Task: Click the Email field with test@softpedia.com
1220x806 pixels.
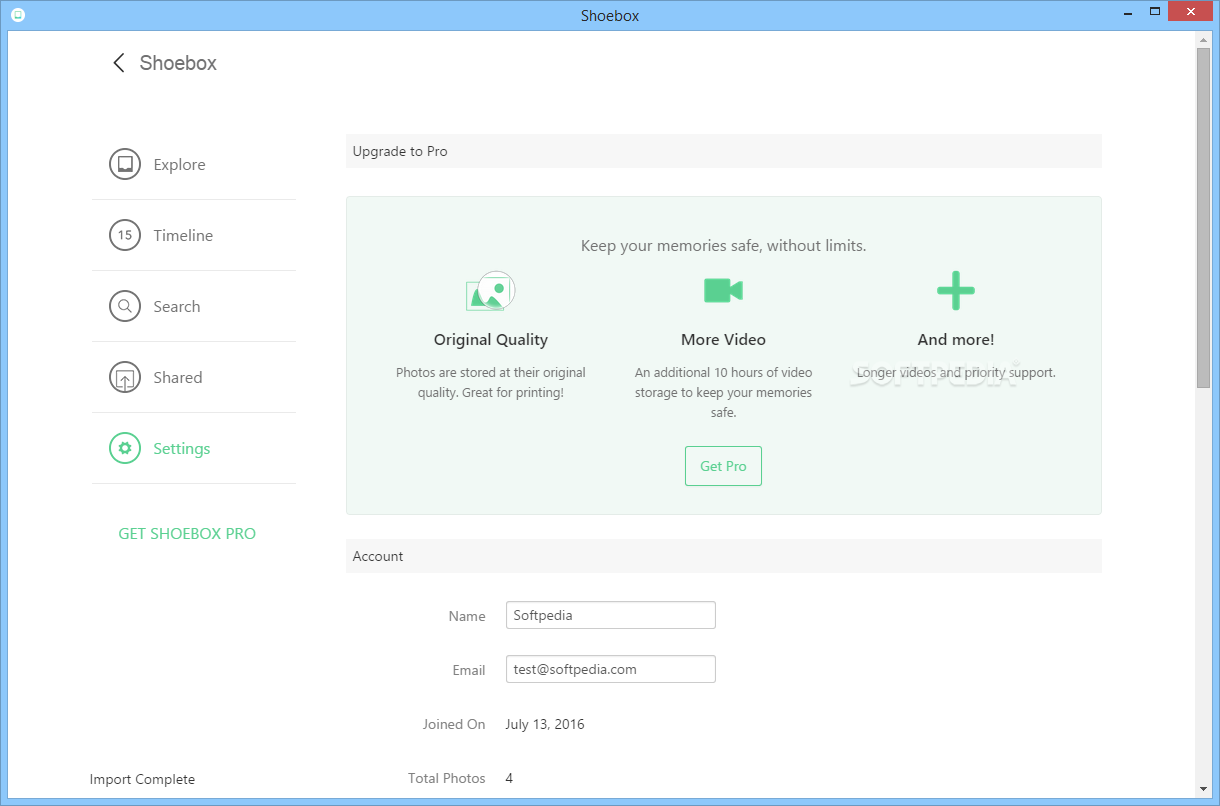Action: 611,669
